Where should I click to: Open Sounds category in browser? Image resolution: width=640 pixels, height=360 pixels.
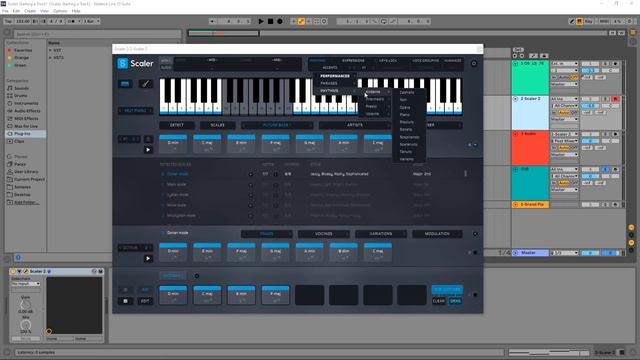coord(21,88)
